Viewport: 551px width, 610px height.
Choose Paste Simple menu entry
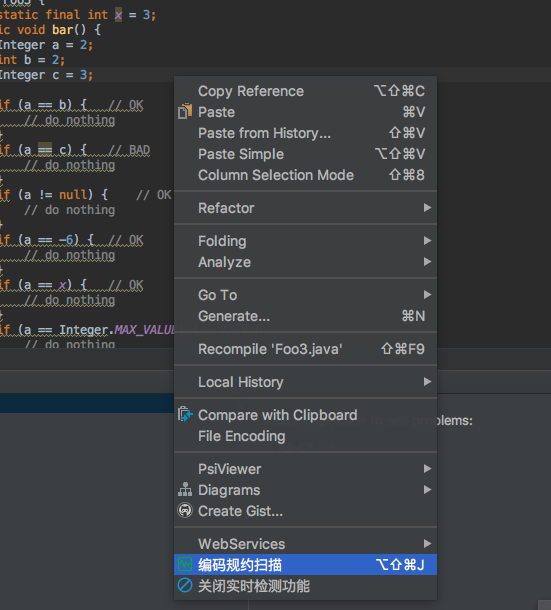(x=305, y=154)
